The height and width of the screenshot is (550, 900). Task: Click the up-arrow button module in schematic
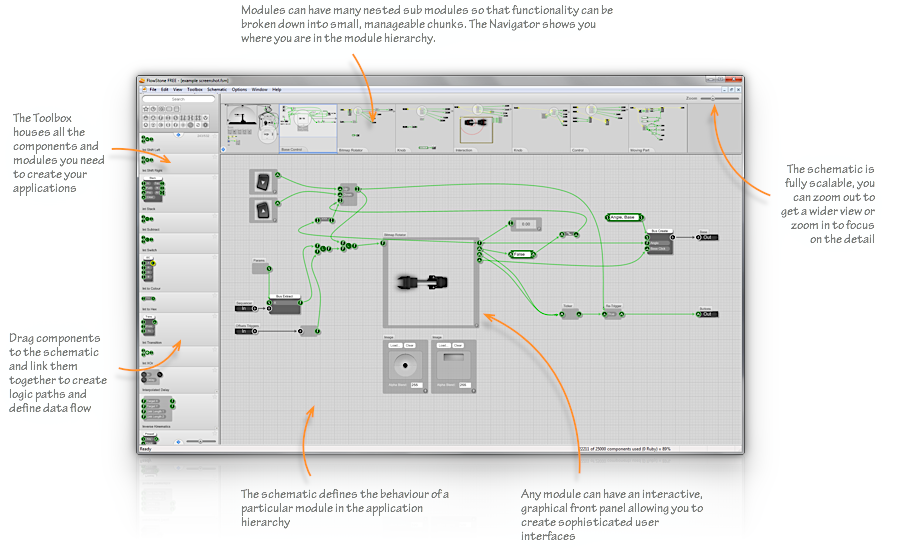pyautogui.click(x=263, y=210)
